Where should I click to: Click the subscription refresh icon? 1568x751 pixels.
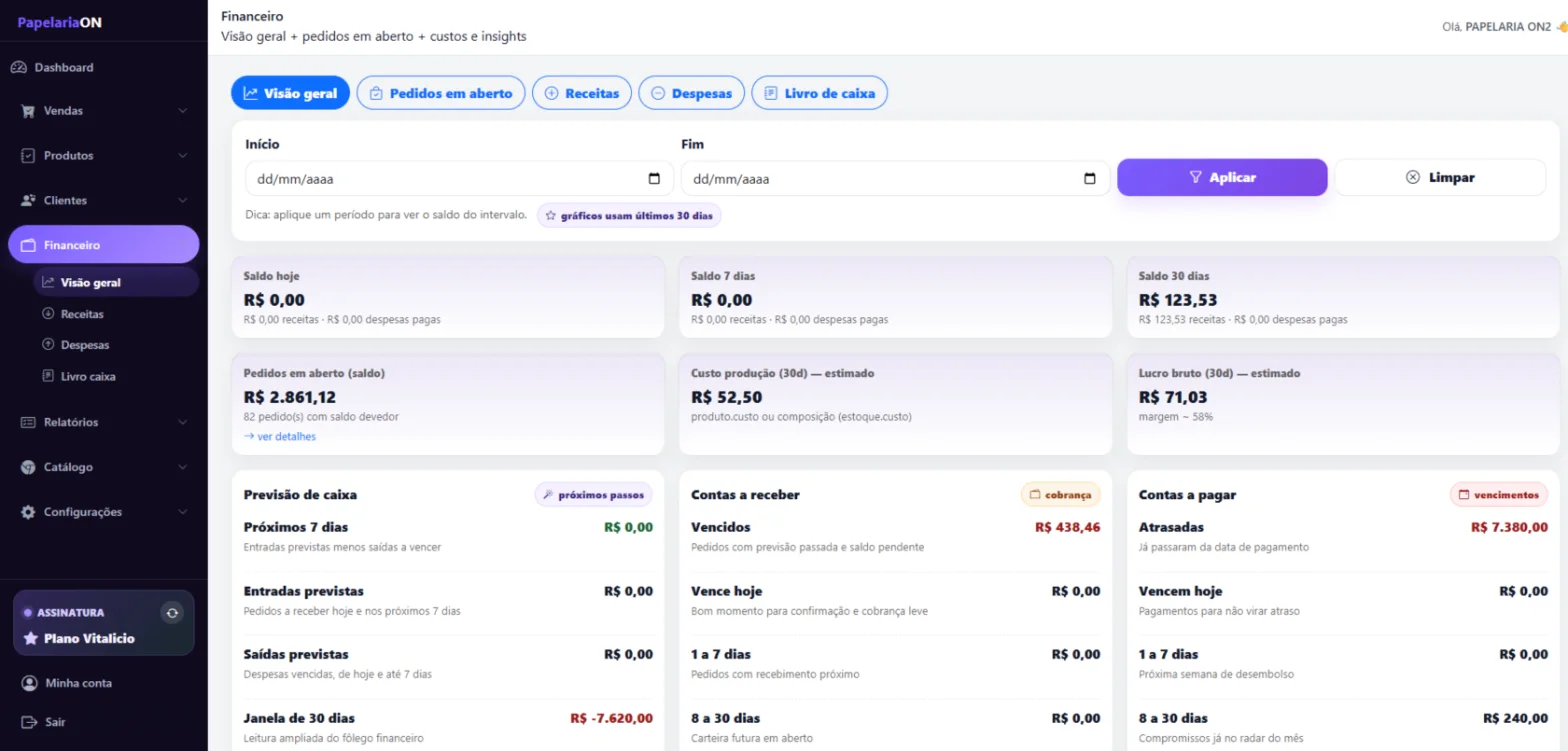click(173, 613)
